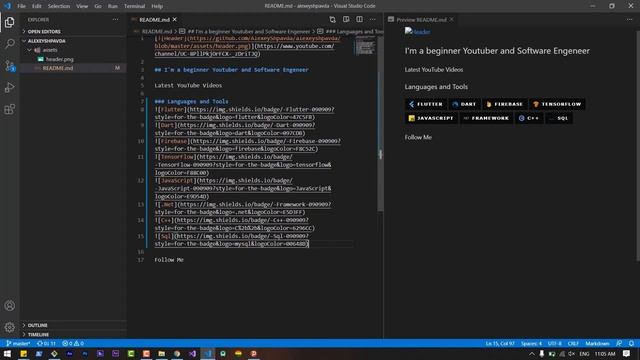Click Ln 15, Col 97 in status bar

point(500,343)
